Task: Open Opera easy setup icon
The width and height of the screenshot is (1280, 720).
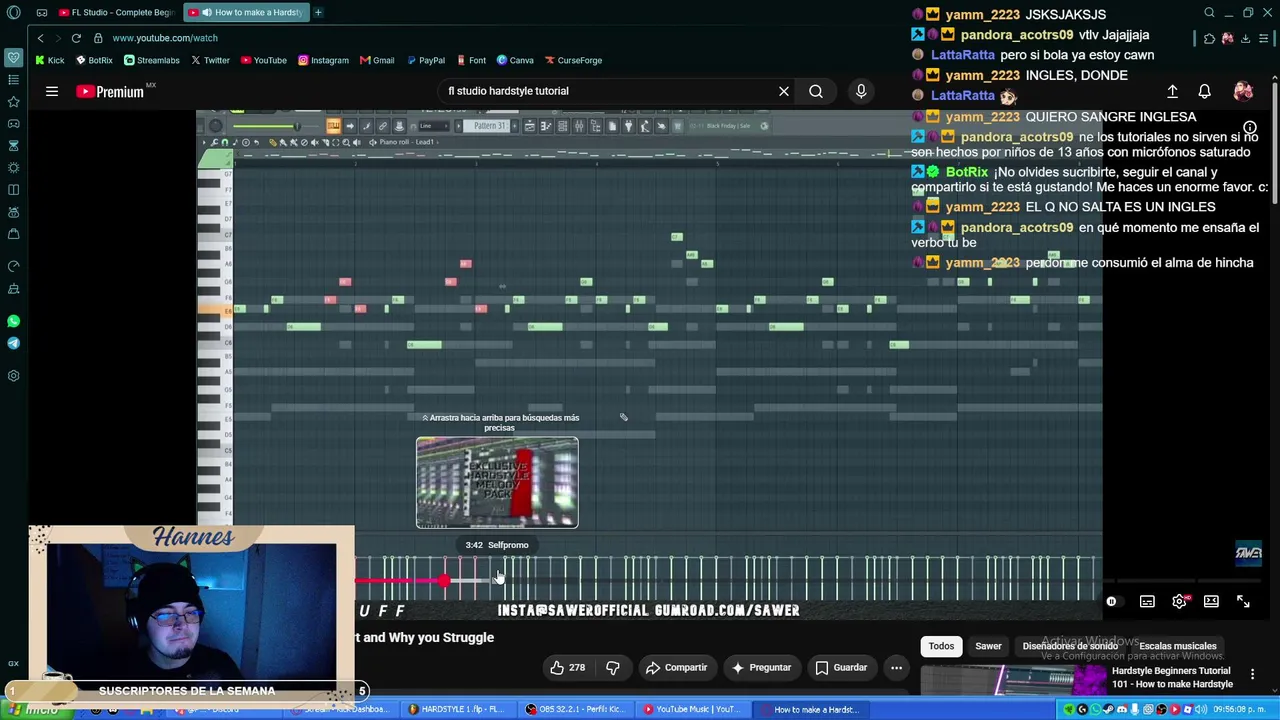Action: (1263, 38)
